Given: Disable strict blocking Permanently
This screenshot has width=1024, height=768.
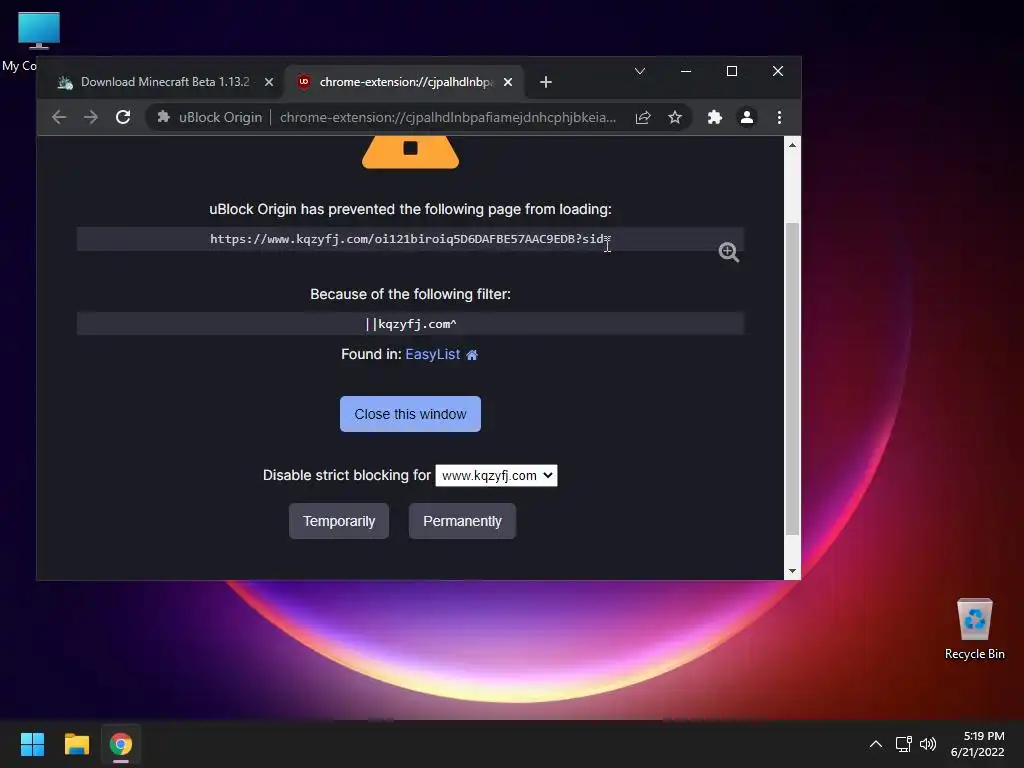Looking at the screenshot, I should pos(462,521).
